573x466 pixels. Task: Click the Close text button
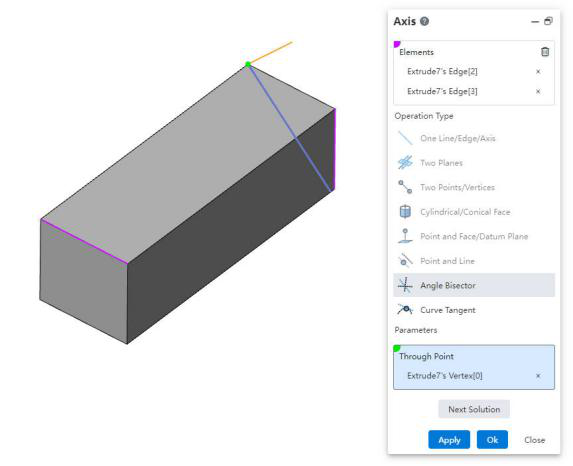point(535,440)
